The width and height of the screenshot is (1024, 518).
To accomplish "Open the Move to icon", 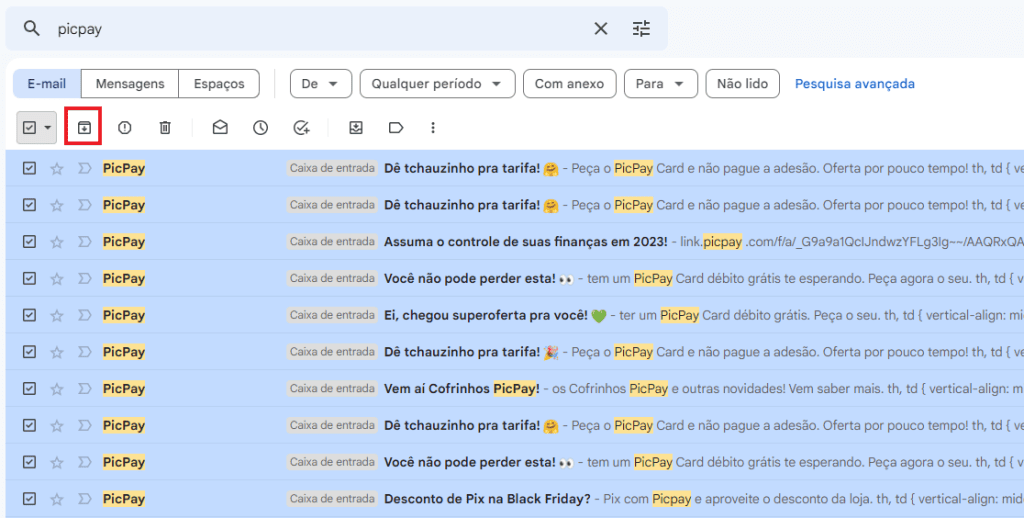I will click(355, 128).
